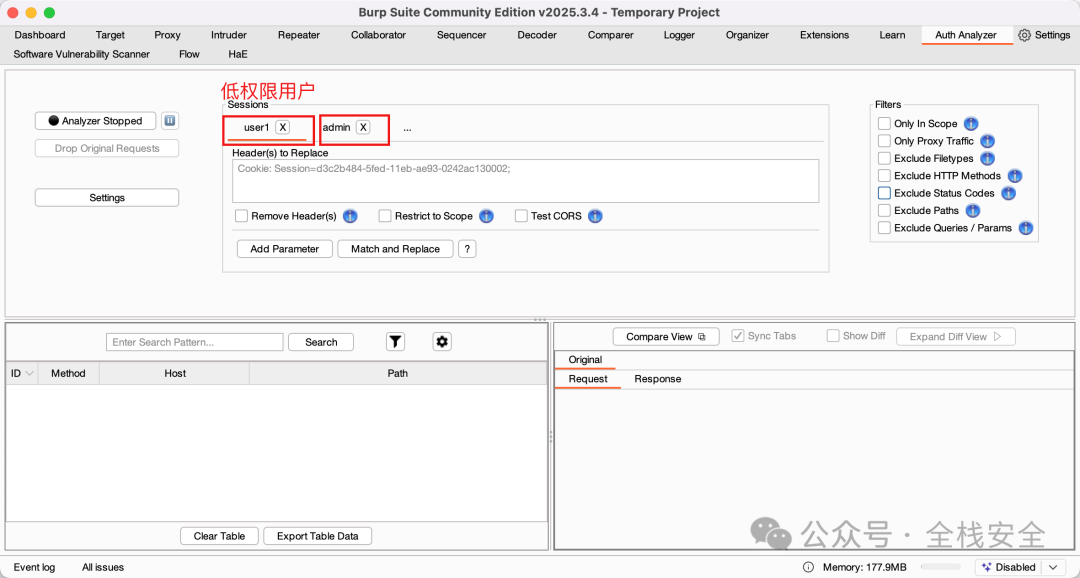
Task: Open info icon next to Restrict to Scope
Action: (486, 216)
